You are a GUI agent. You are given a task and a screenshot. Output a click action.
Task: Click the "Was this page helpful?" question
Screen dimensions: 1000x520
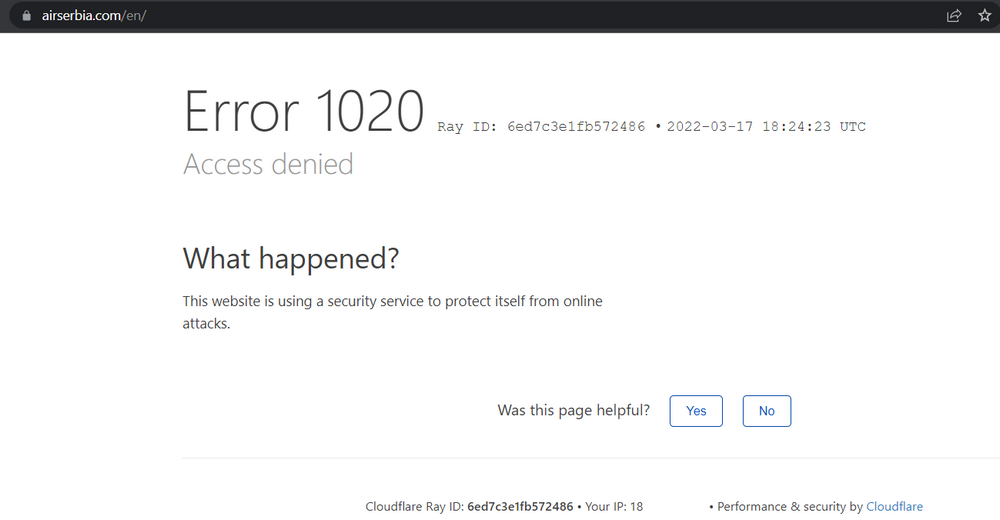pyautogui.click(x=574, y=411)
